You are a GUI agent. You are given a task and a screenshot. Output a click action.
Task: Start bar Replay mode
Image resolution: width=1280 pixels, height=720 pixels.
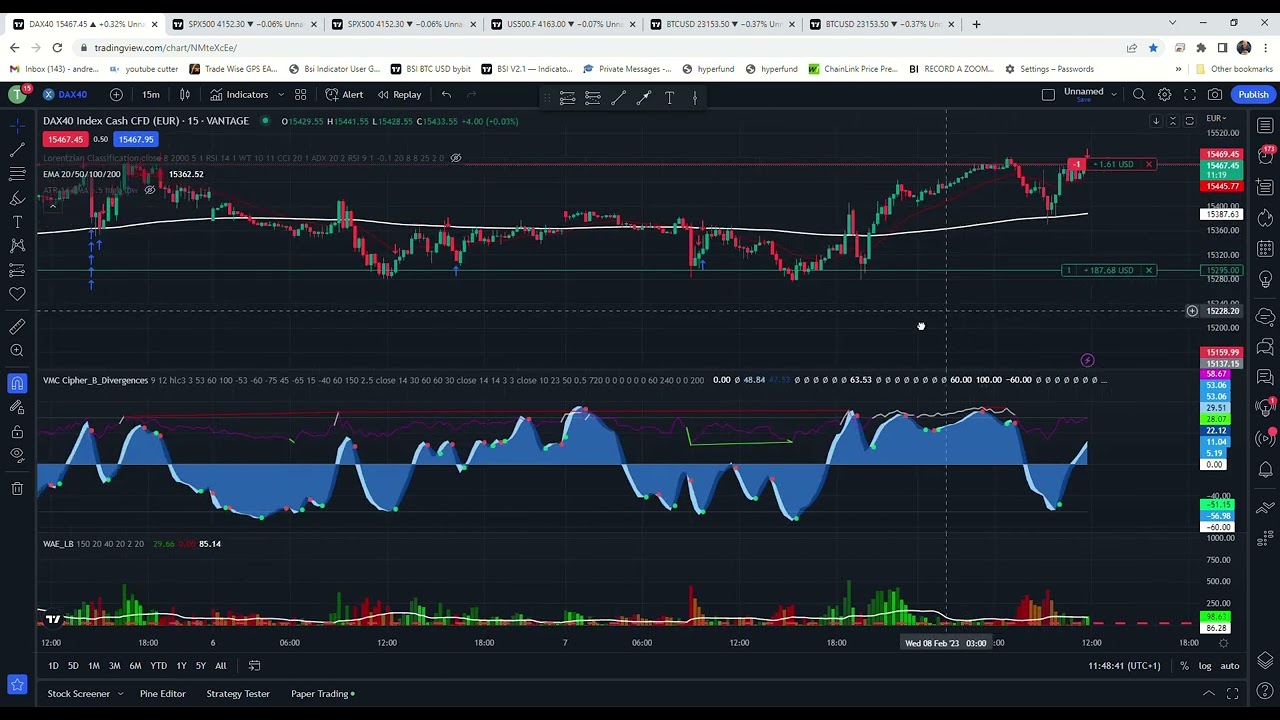point(399,94)
